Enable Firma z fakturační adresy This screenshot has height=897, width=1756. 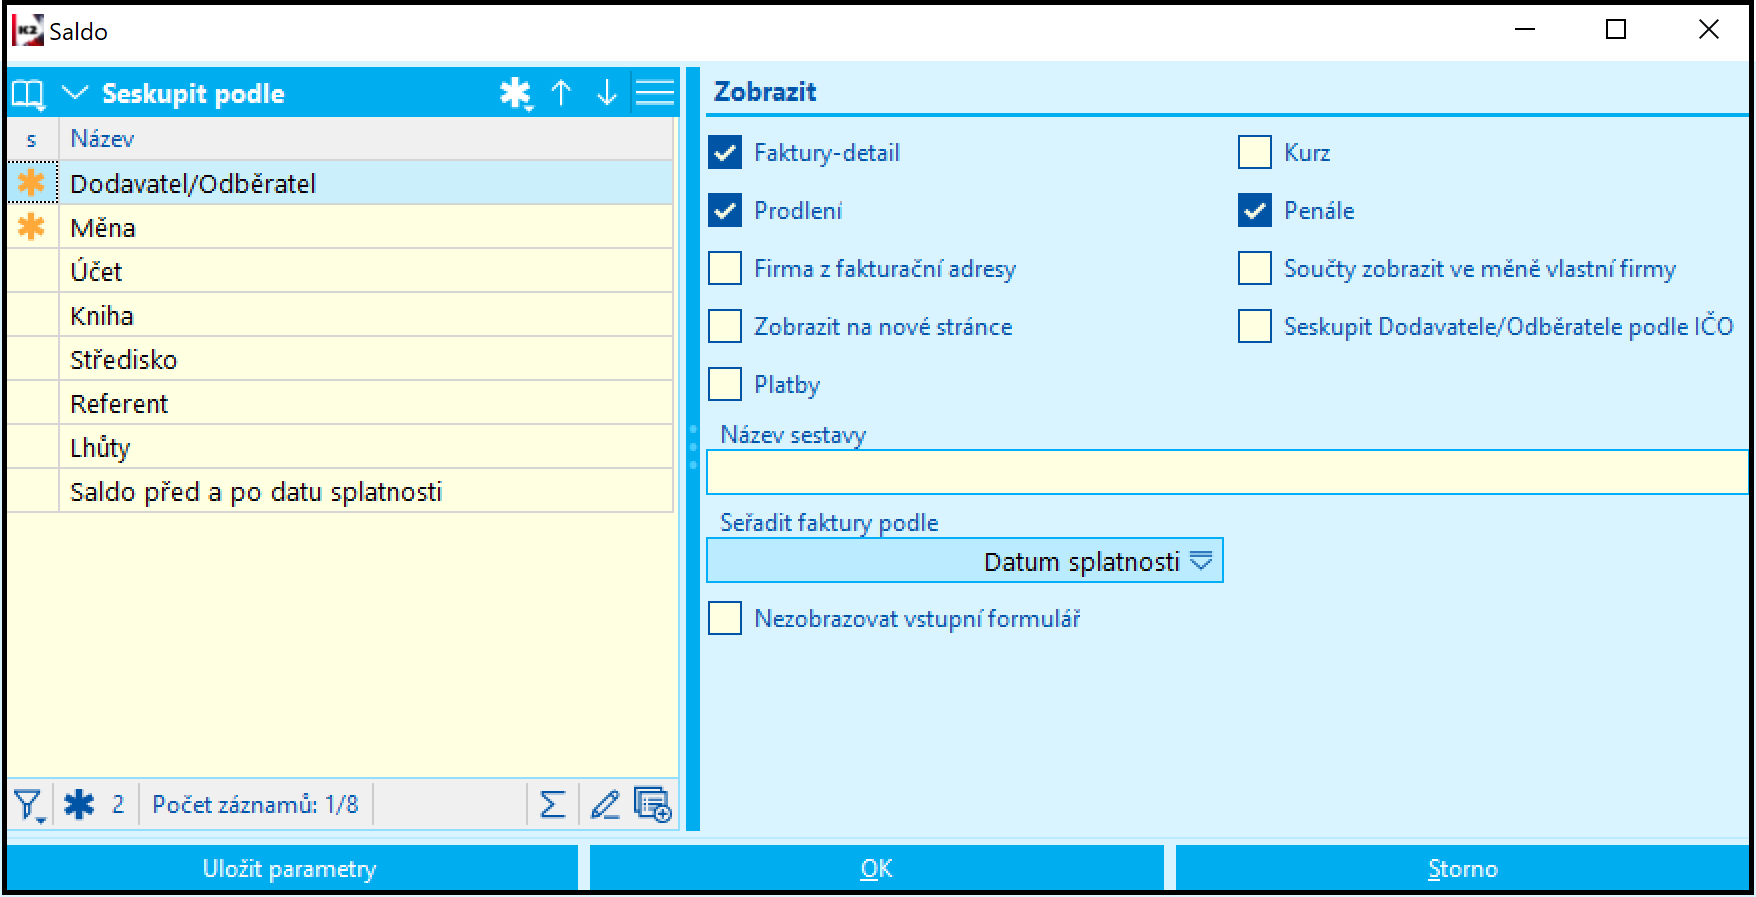(x=725, y=269)
